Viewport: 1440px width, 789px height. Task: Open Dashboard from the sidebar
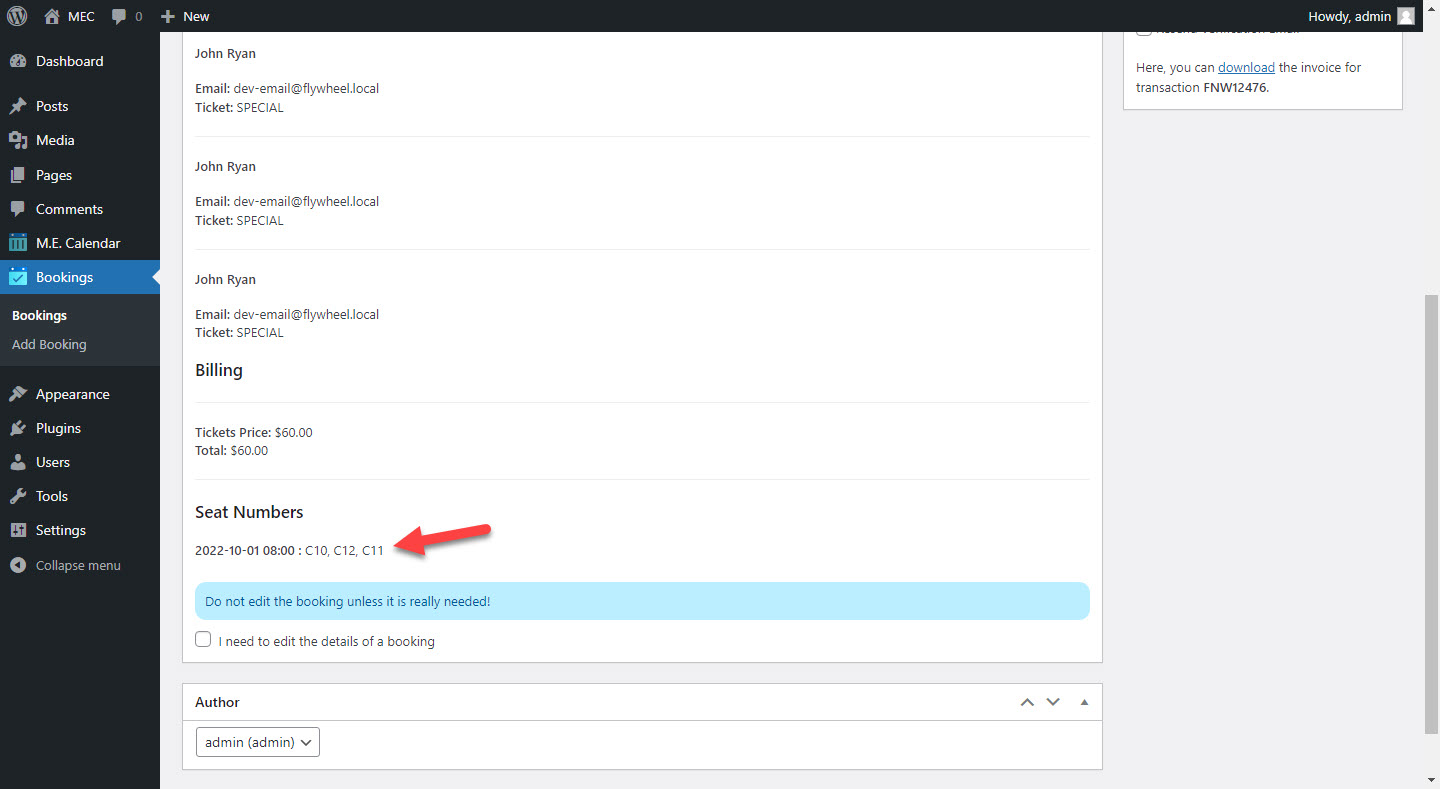[x=69, y=61]
